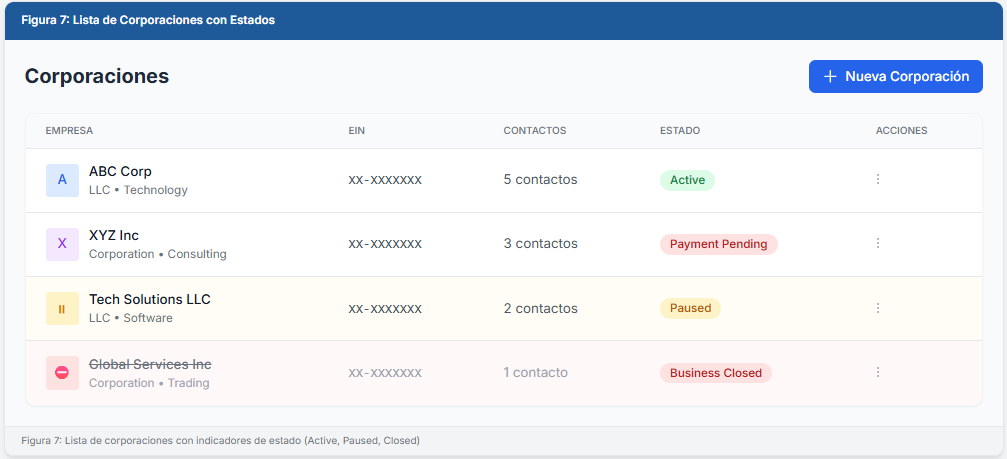Click the red closed icon for Global Services
1007x459 pixels.
62,373
